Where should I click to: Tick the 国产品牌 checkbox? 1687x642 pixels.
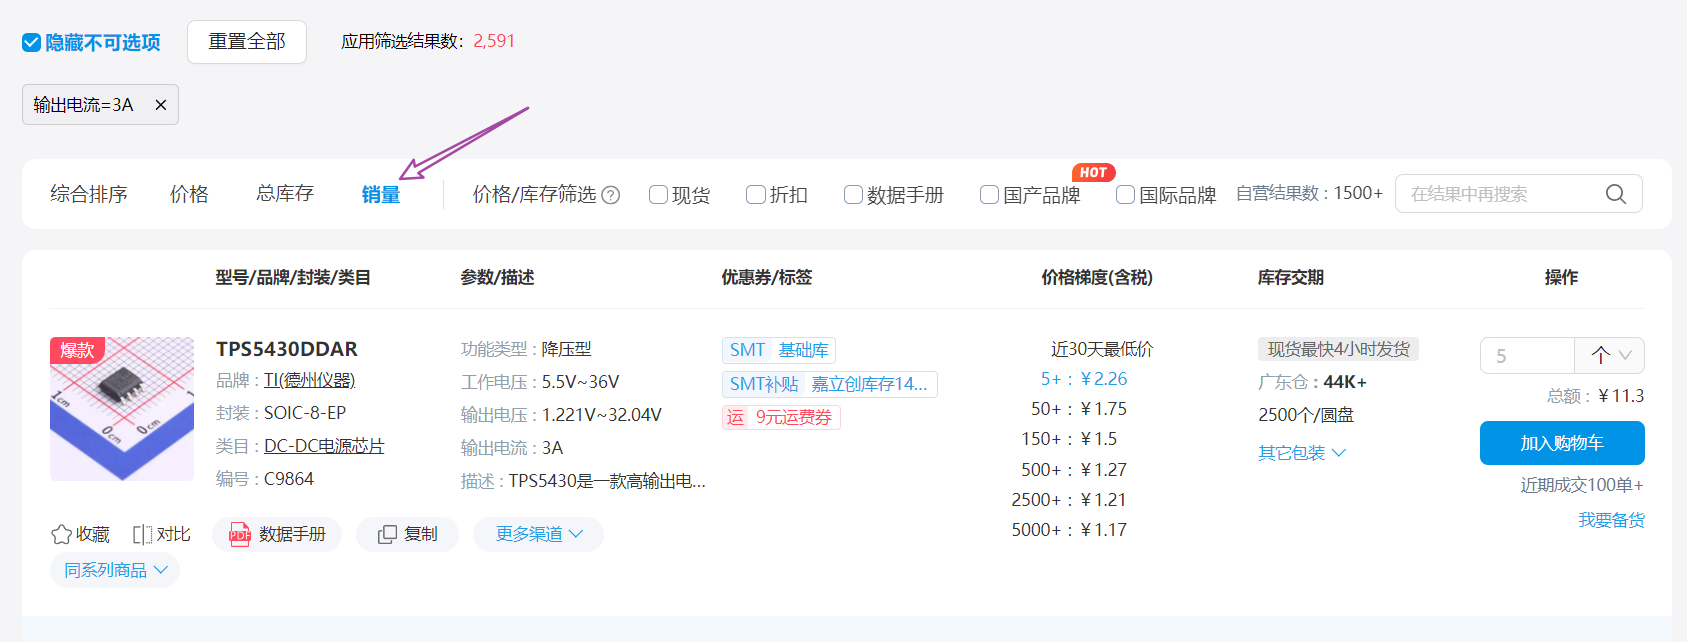(x=989, y=195)
